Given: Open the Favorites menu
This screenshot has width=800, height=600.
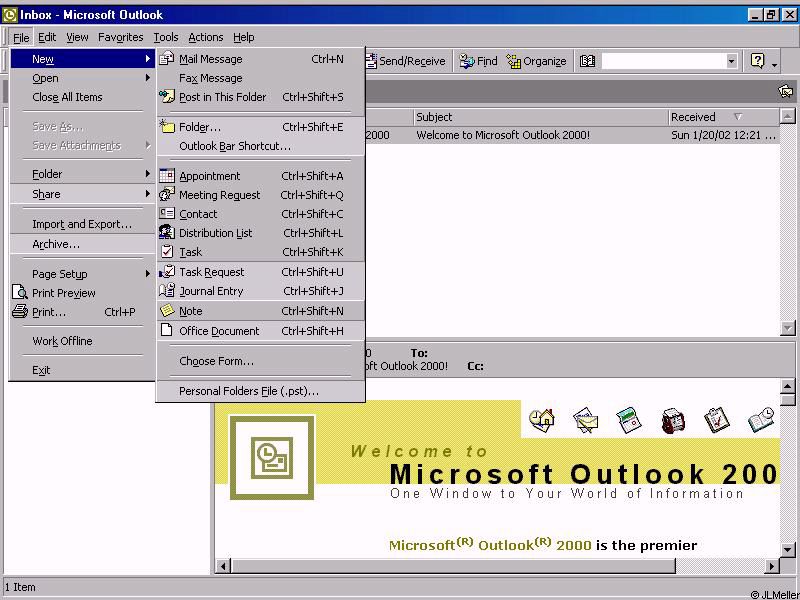Looking at the screenshot, I should (x=120, y=37).
